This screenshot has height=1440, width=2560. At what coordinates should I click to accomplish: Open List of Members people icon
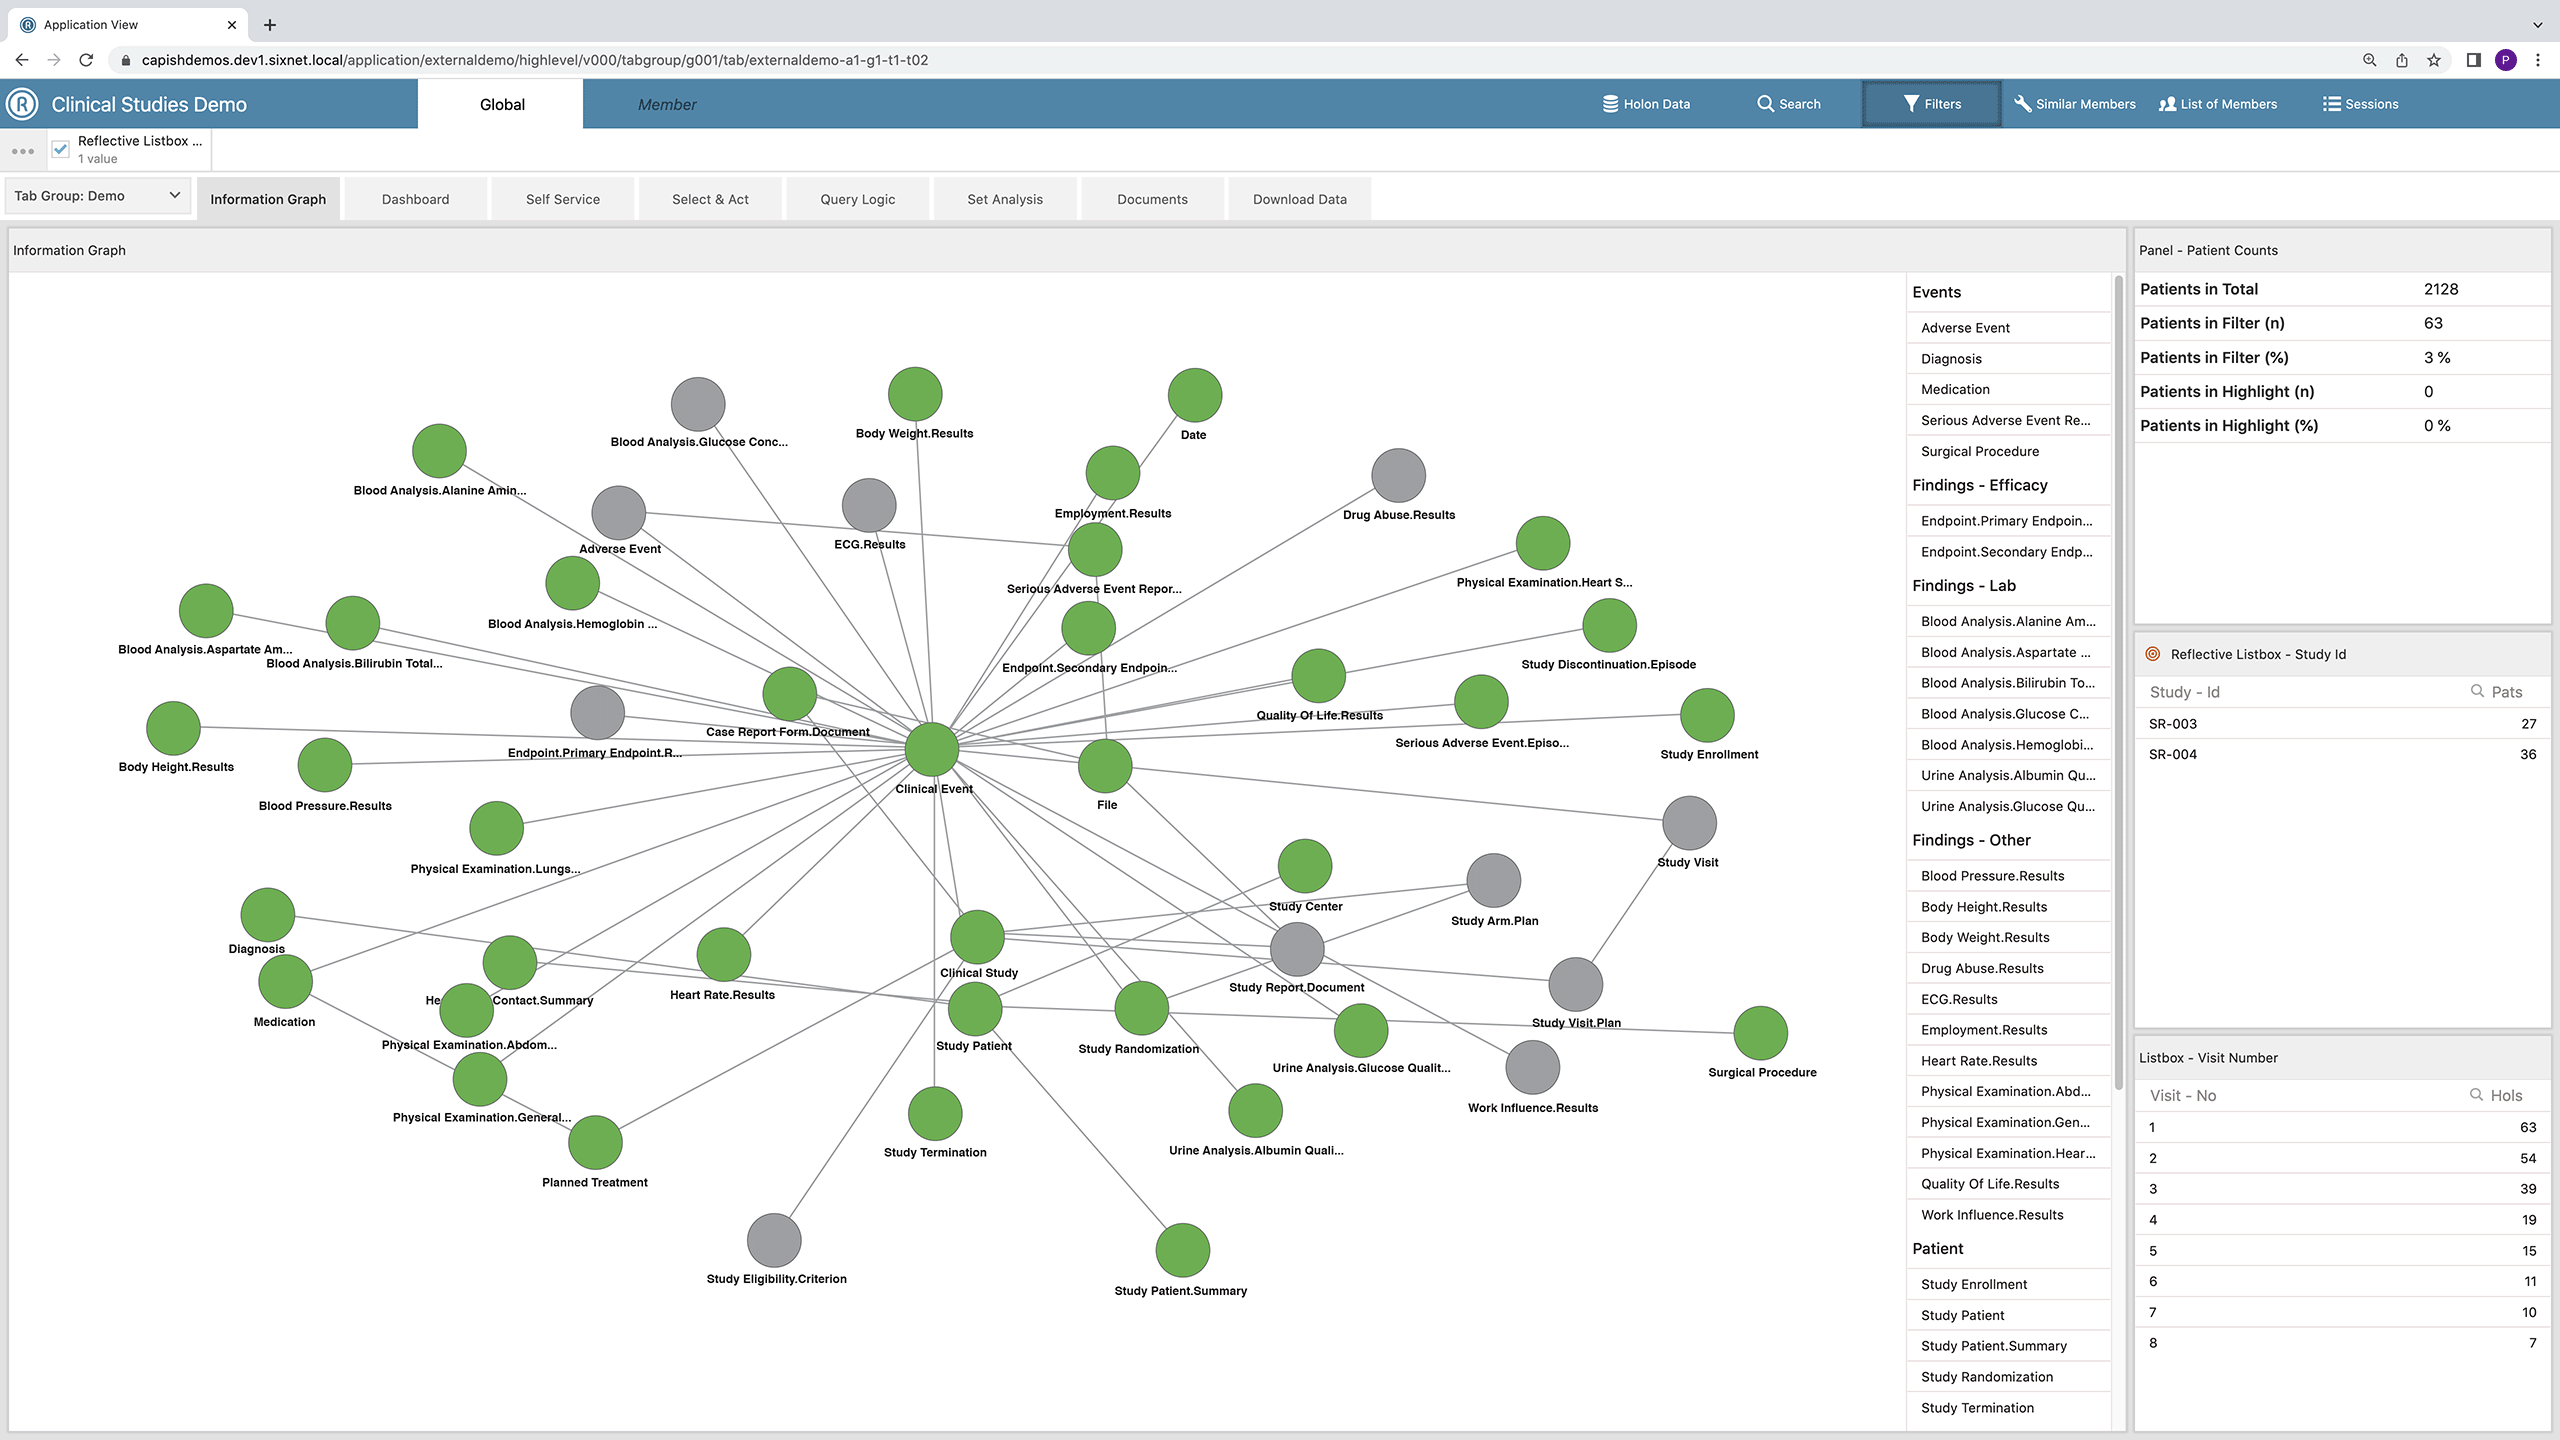click(x=2167, y=104)
